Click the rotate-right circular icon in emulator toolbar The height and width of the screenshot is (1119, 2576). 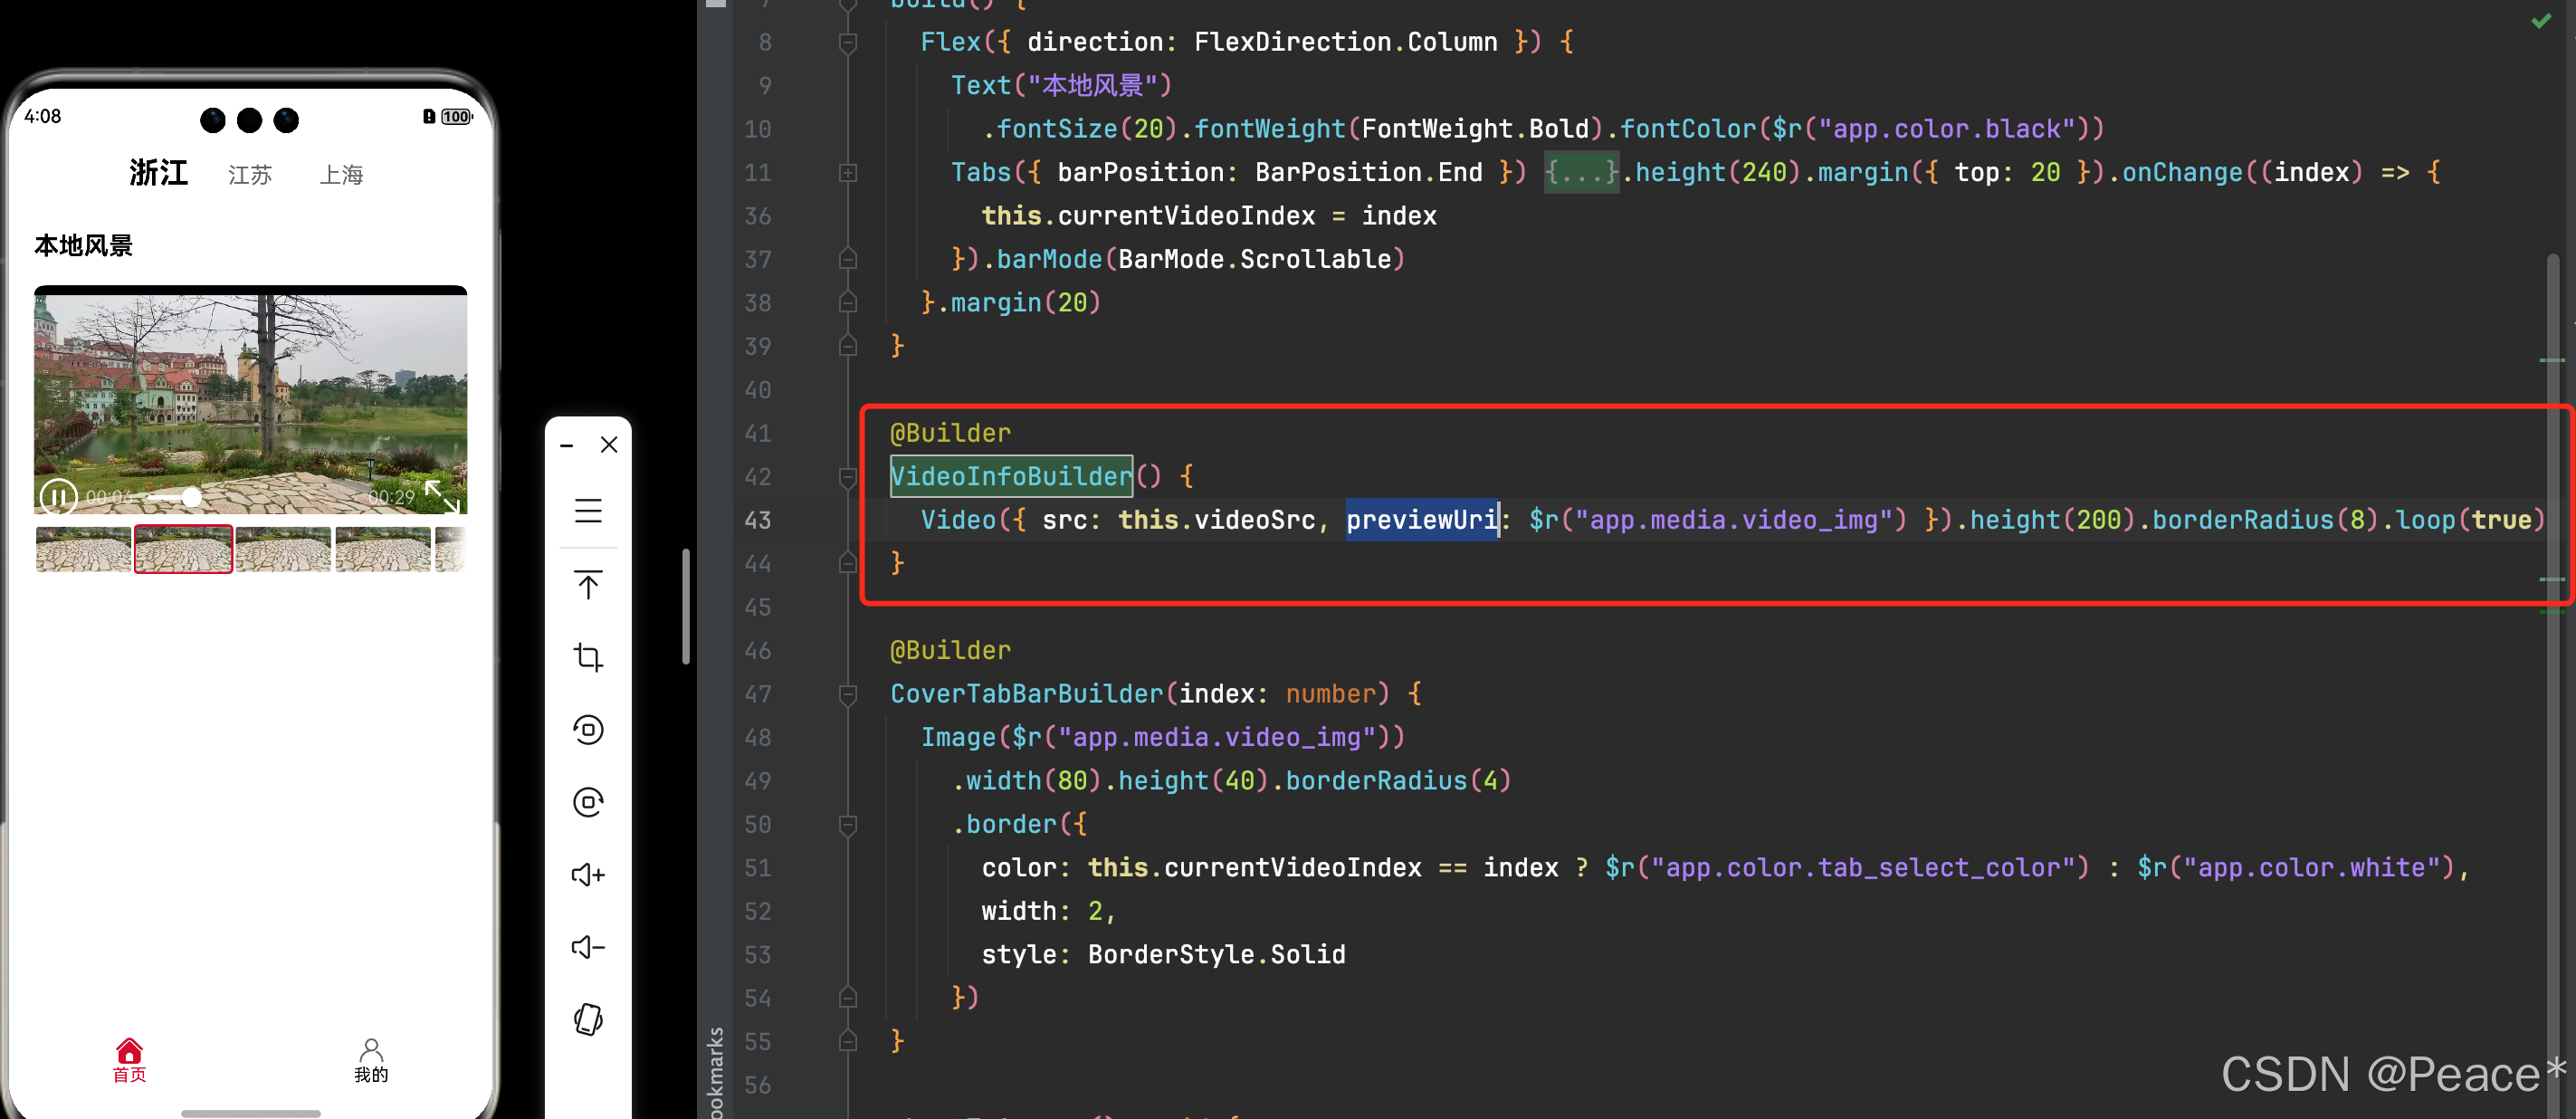pos(588,802)
